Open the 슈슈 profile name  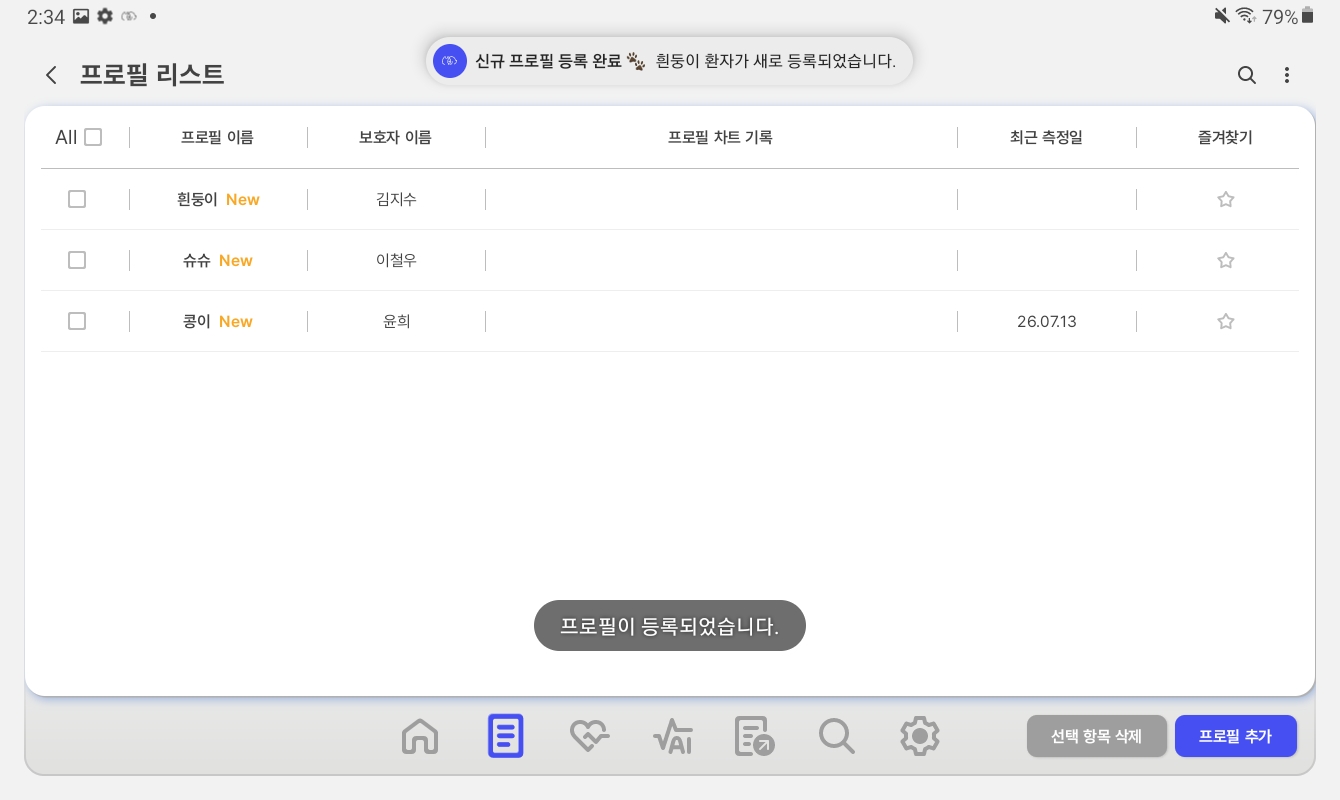tap(197, 260)
